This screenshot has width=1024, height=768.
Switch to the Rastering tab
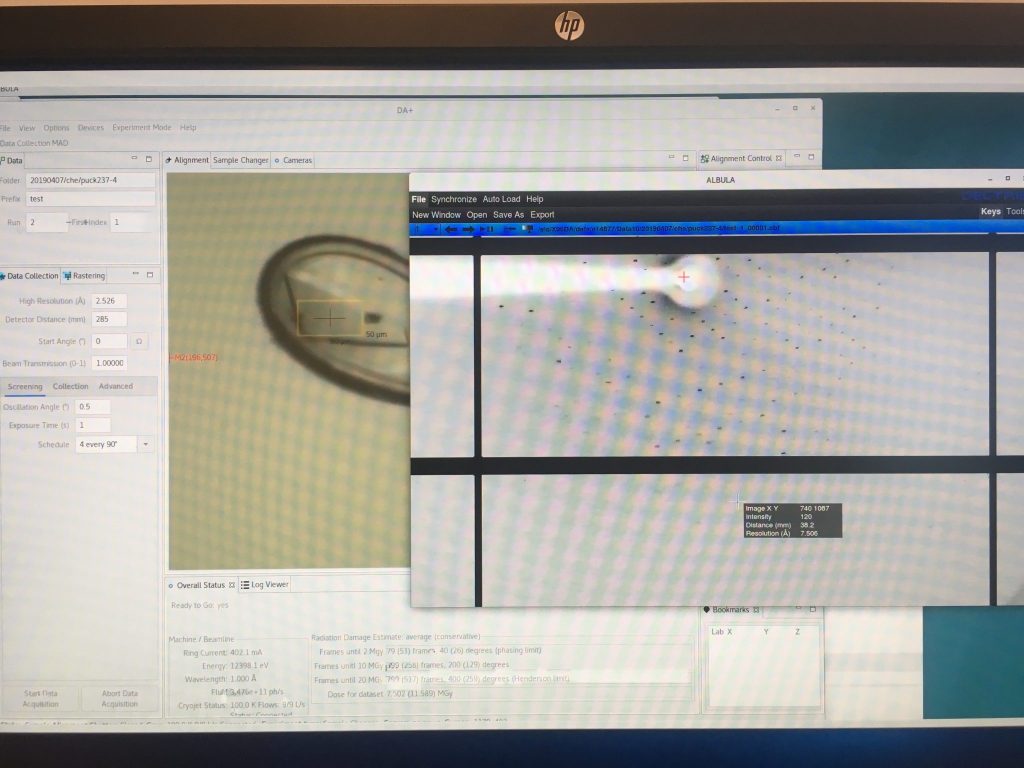click(84, 276)
